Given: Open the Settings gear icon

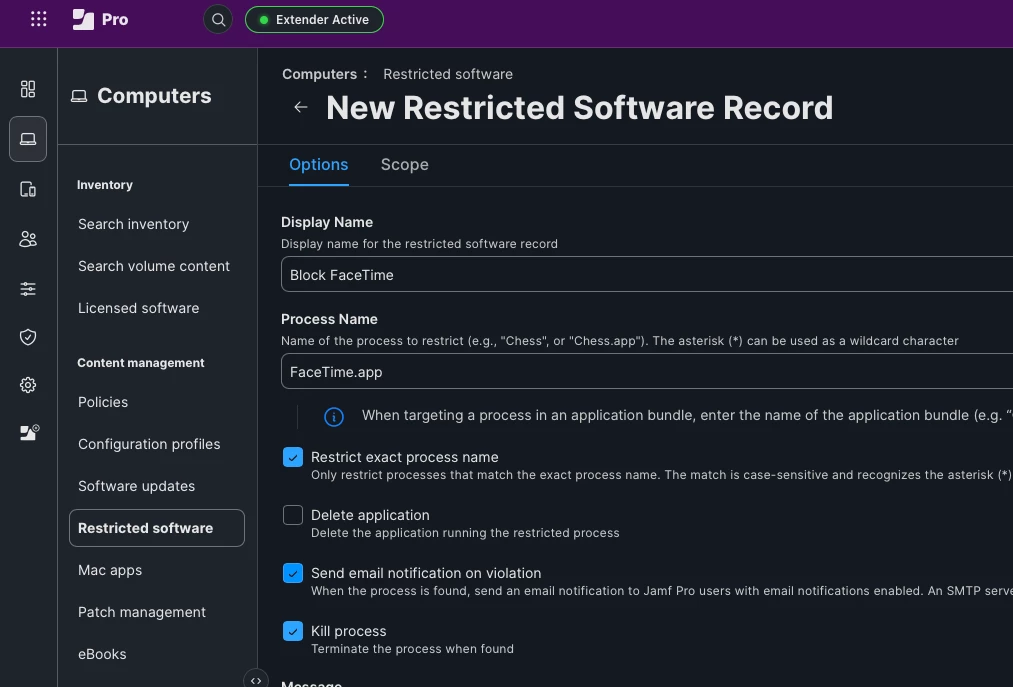Looking at the screenshot, I should click(x=28, y=385).
